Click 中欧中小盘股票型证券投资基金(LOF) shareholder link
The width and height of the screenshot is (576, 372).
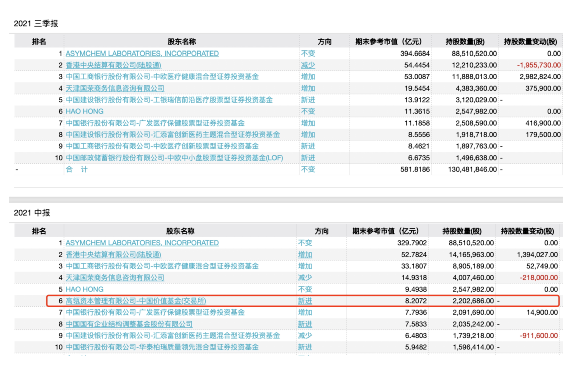174,158
